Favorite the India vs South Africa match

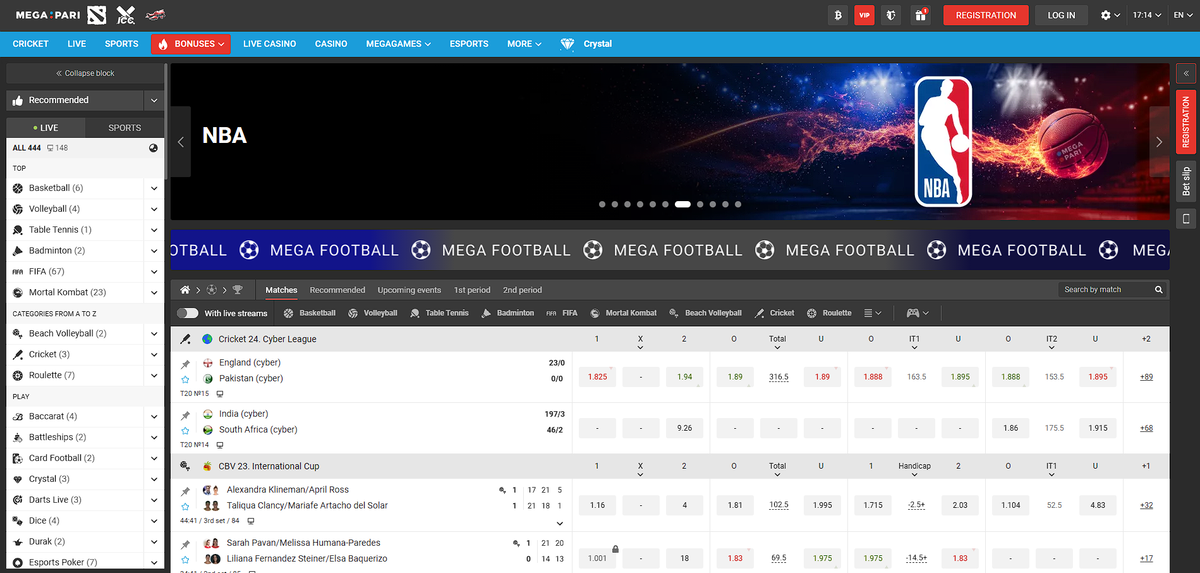click(185, 431)
